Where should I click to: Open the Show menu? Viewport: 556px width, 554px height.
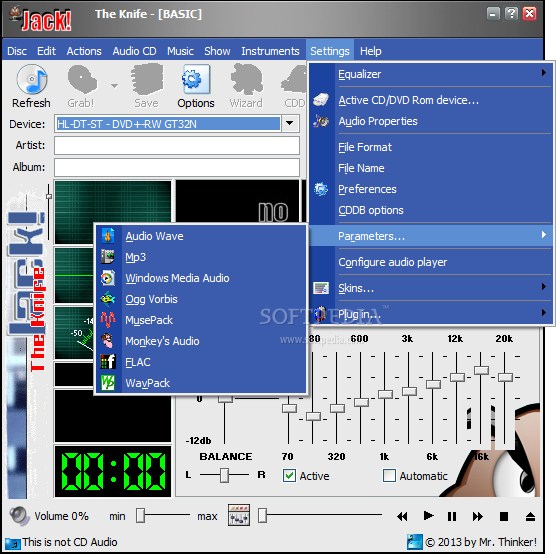(x=217, y=51)
